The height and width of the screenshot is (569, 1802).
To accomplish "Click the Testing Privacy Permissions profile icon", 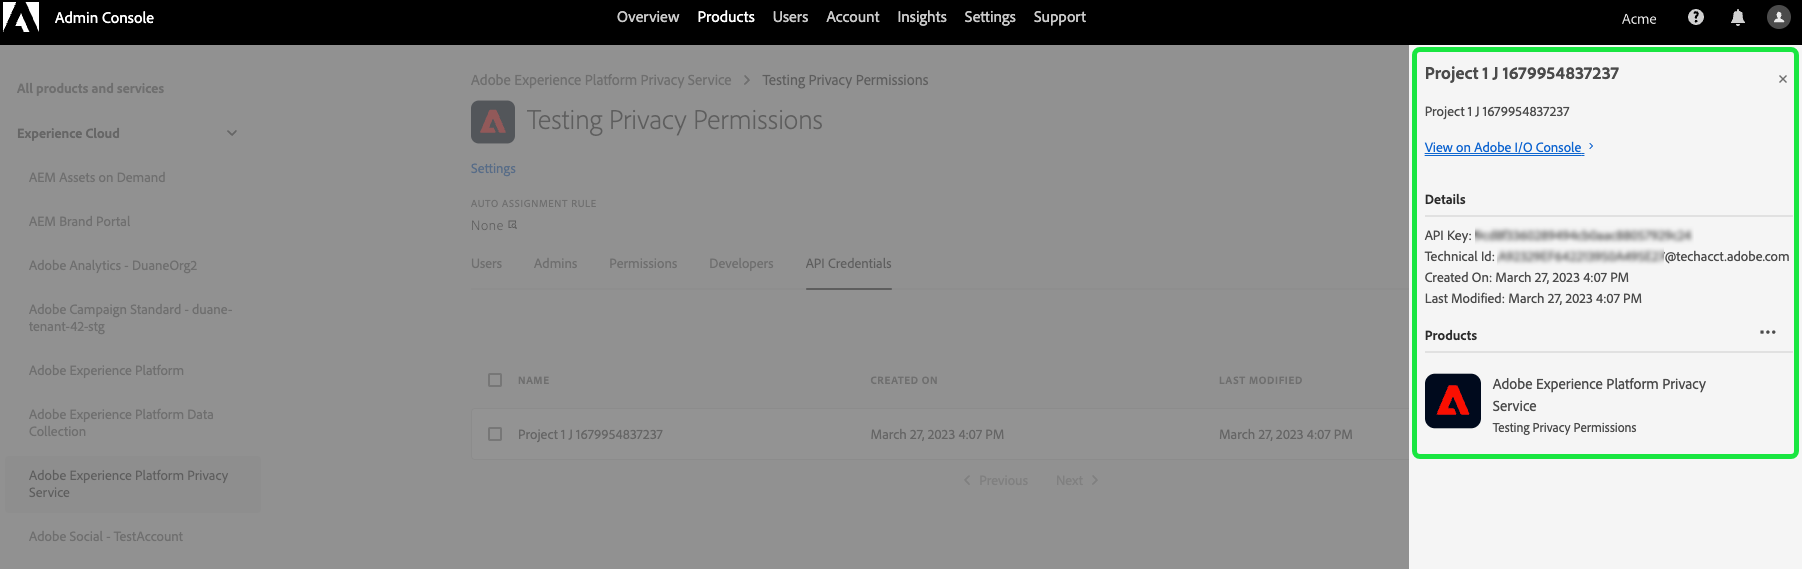I will coord(493,122).
